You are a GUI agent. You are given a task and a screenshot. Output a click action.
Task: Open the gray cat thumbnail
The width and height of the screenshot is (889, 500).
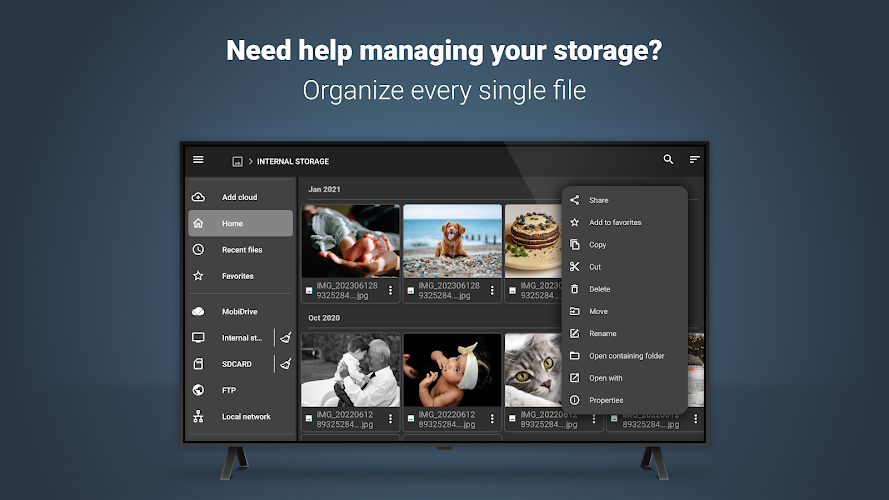point(534,370)
